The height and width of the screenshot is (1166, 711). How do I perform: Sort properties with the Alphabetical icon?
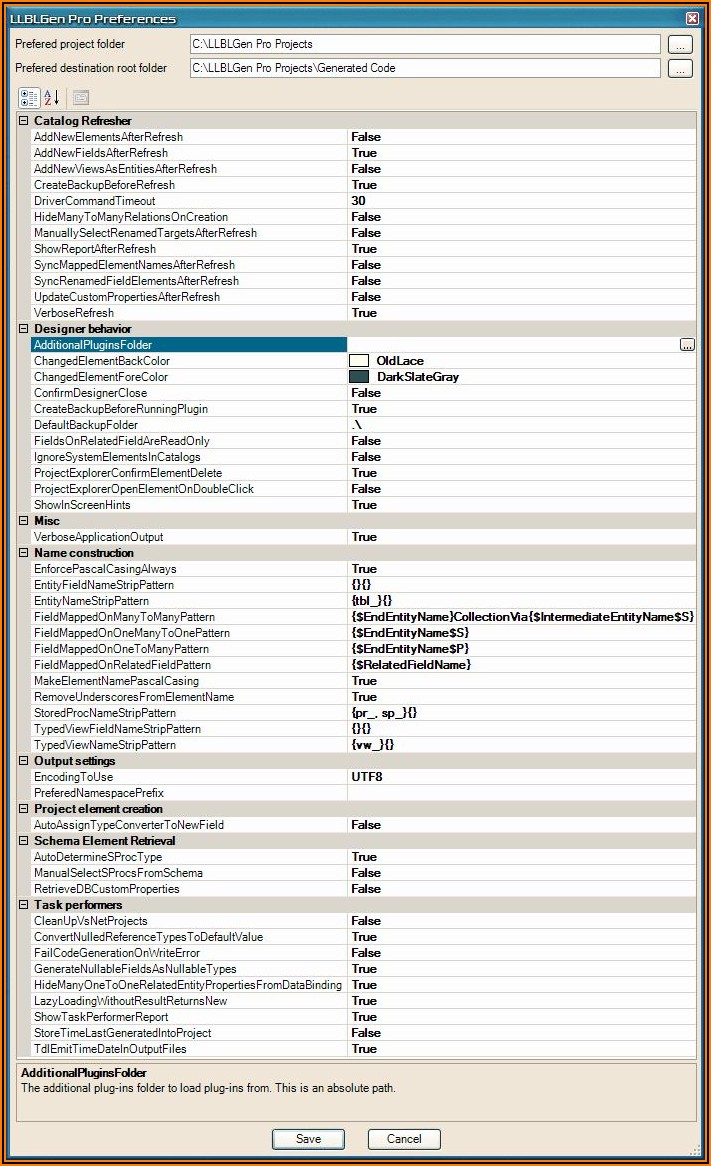53,97
